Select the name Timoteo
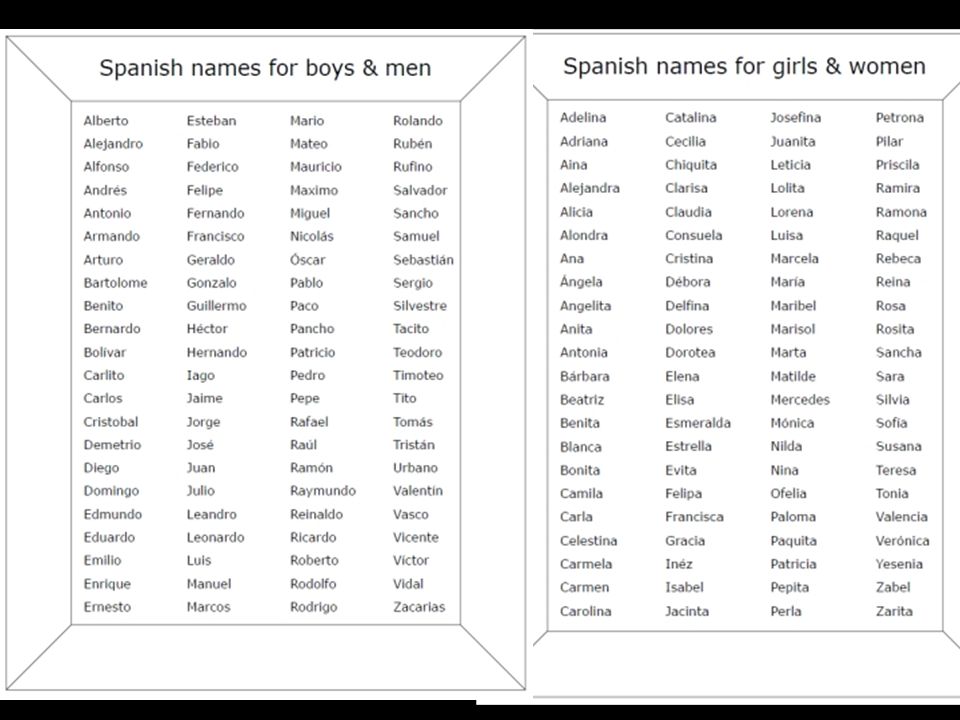The width and height of the screenshot is (960, 720). (418, 375)
